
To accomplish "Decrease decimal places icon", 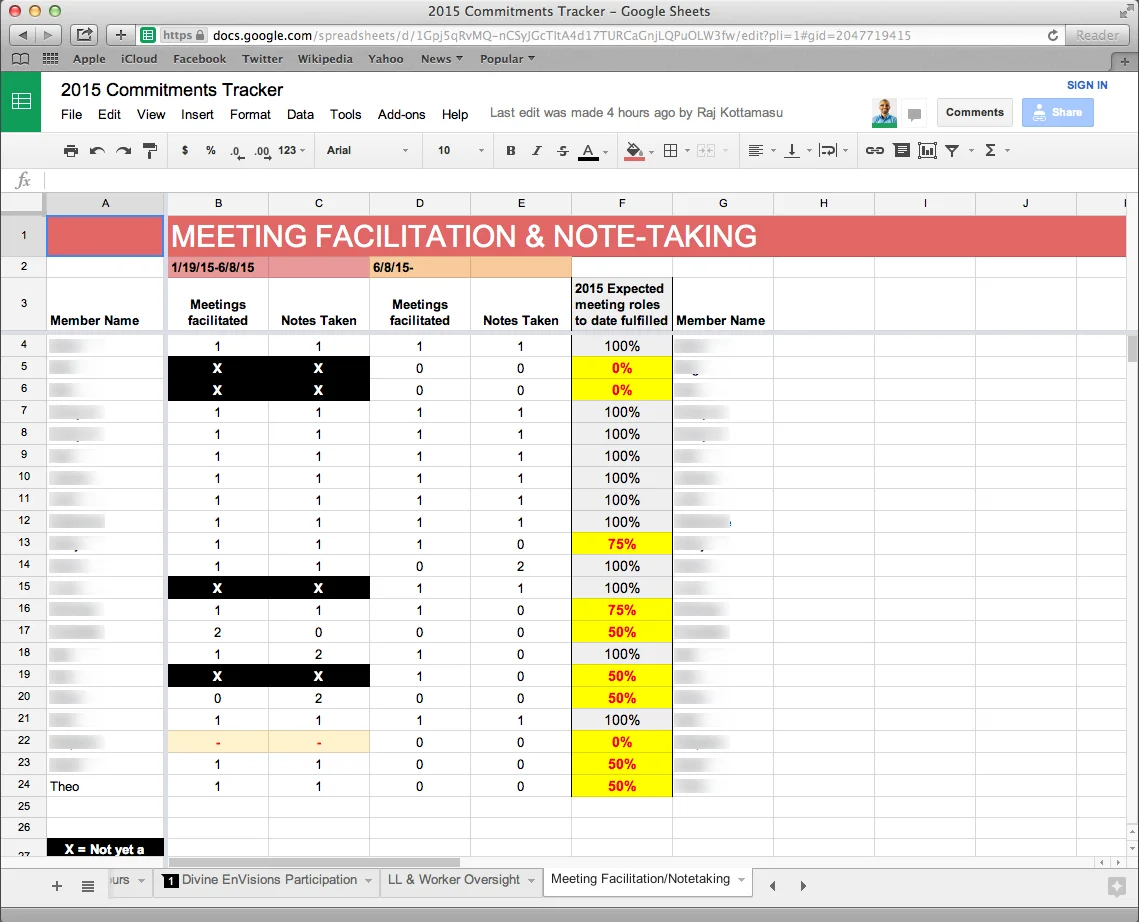I will 236,151.
